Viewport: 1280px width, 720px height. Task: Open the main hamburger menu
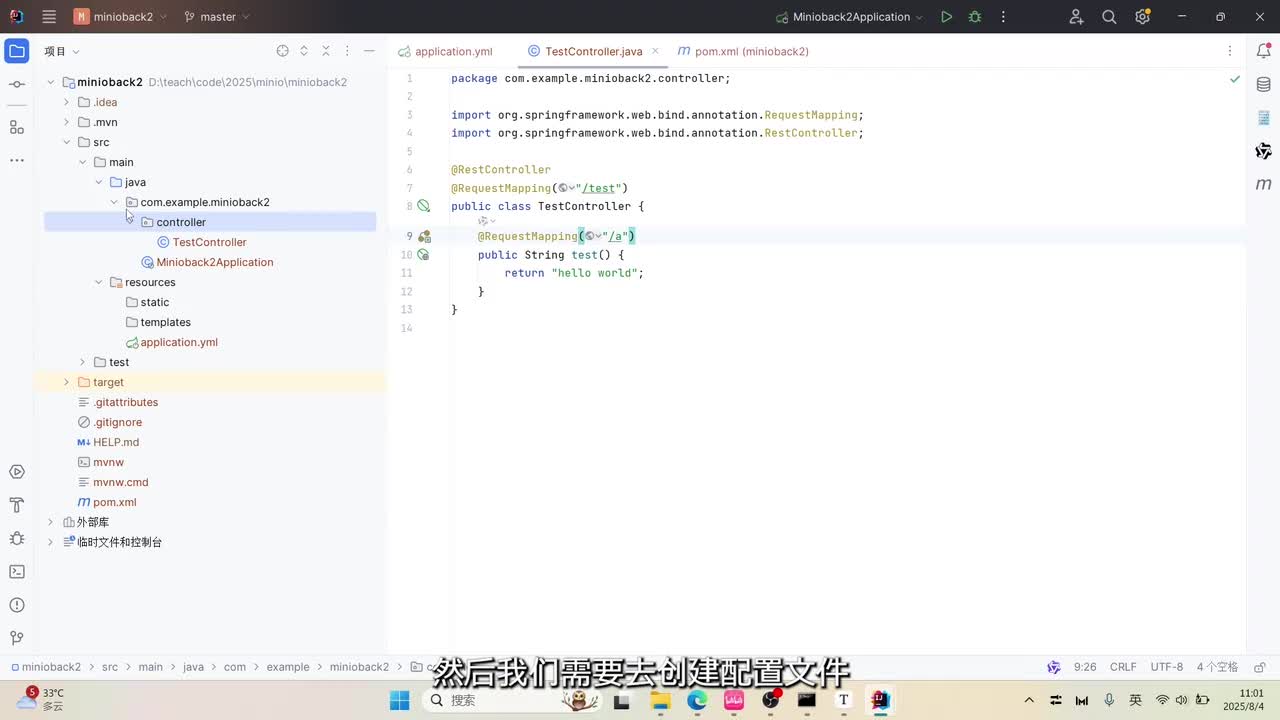point(49,17)
